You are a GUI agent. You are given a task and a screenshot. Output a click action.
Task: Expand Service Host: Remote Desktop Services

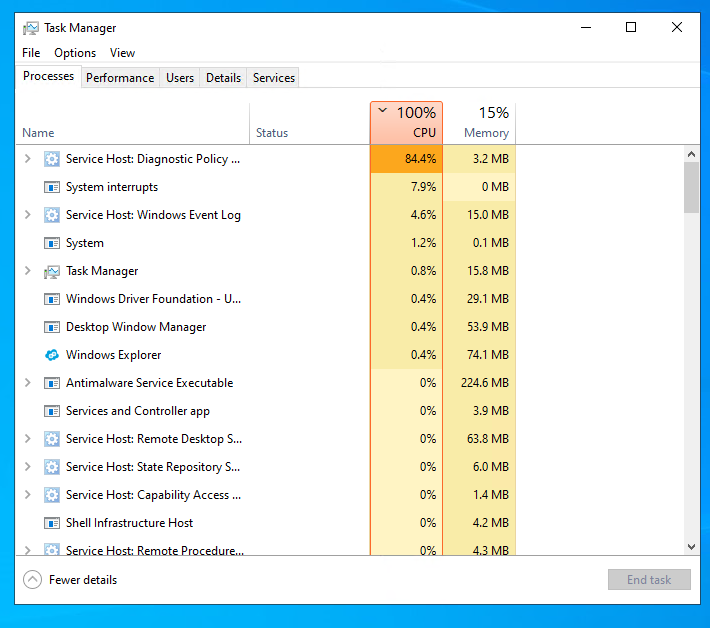point(27,439)
